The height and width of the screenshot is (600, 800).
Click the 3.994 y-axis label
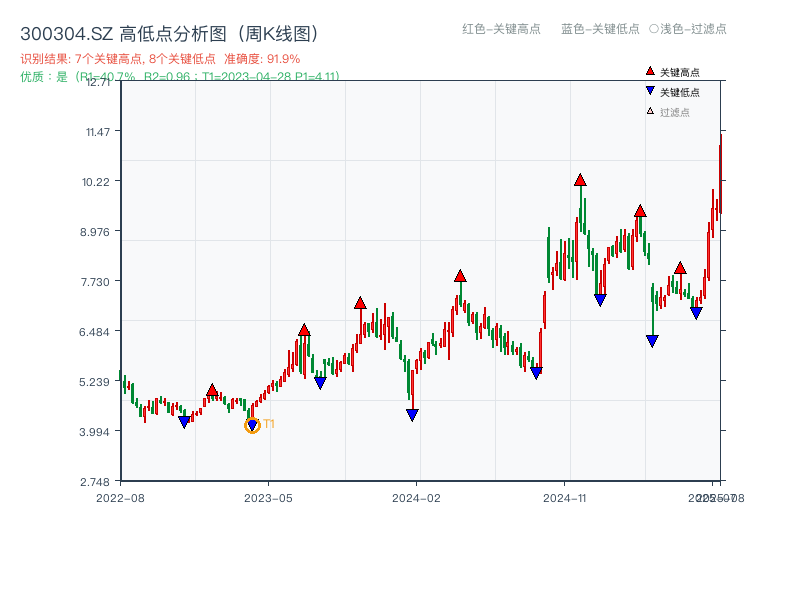click(x=94, y=432)
